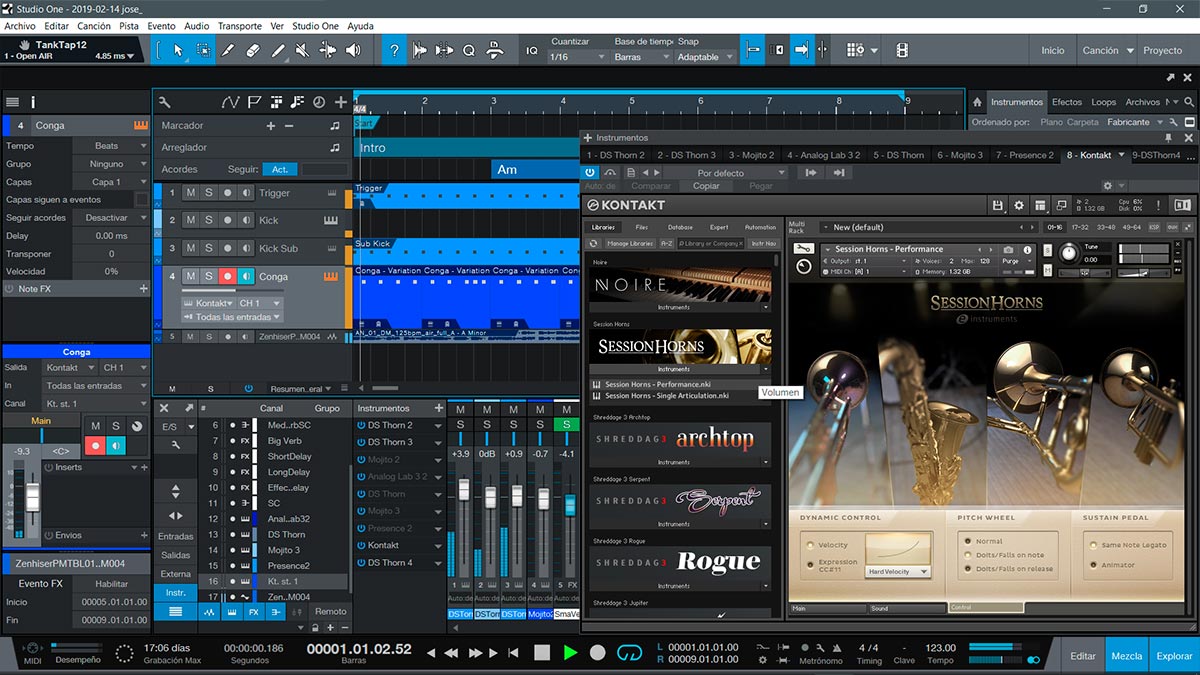Image resolution: width=1200 pixels, height=675 pixels.
Task: Select the Session Horns - Single Articulation.nki file
Action: (667, 395)
